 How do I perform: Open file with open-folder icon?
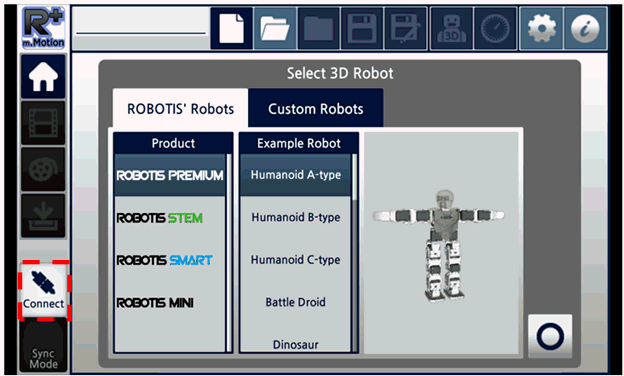tap(275, 28)
